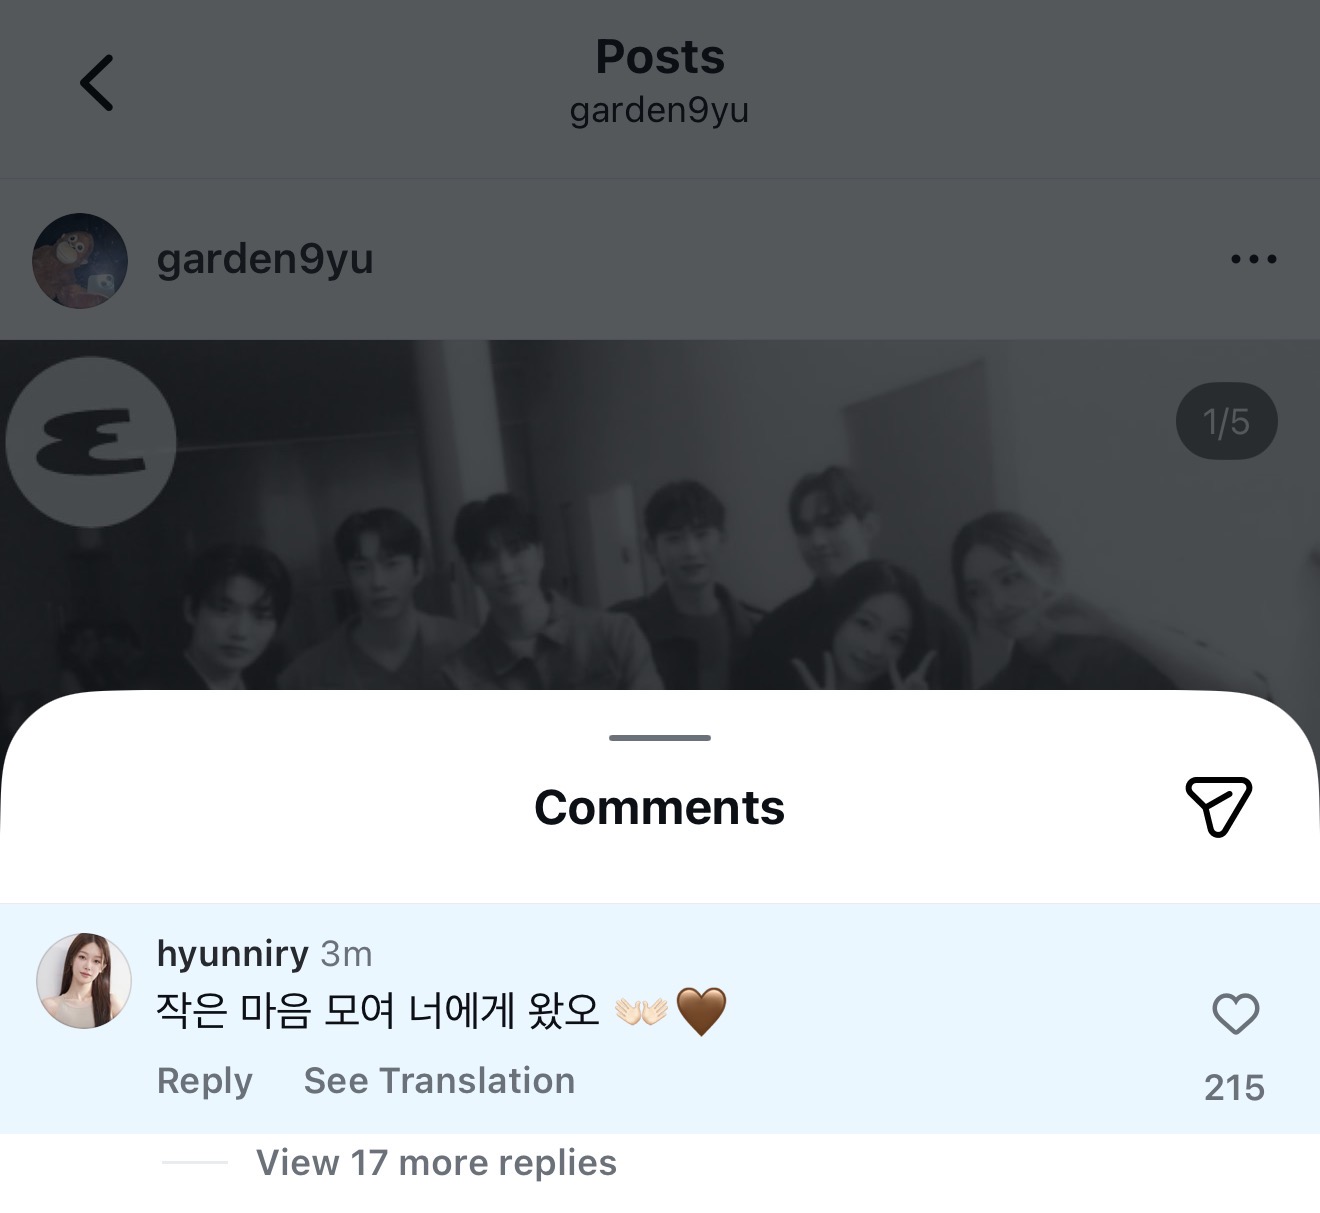Screen dimensions: 1320x1213
Task: Tap the circular E logo badge
Action: tap(91, 442)
